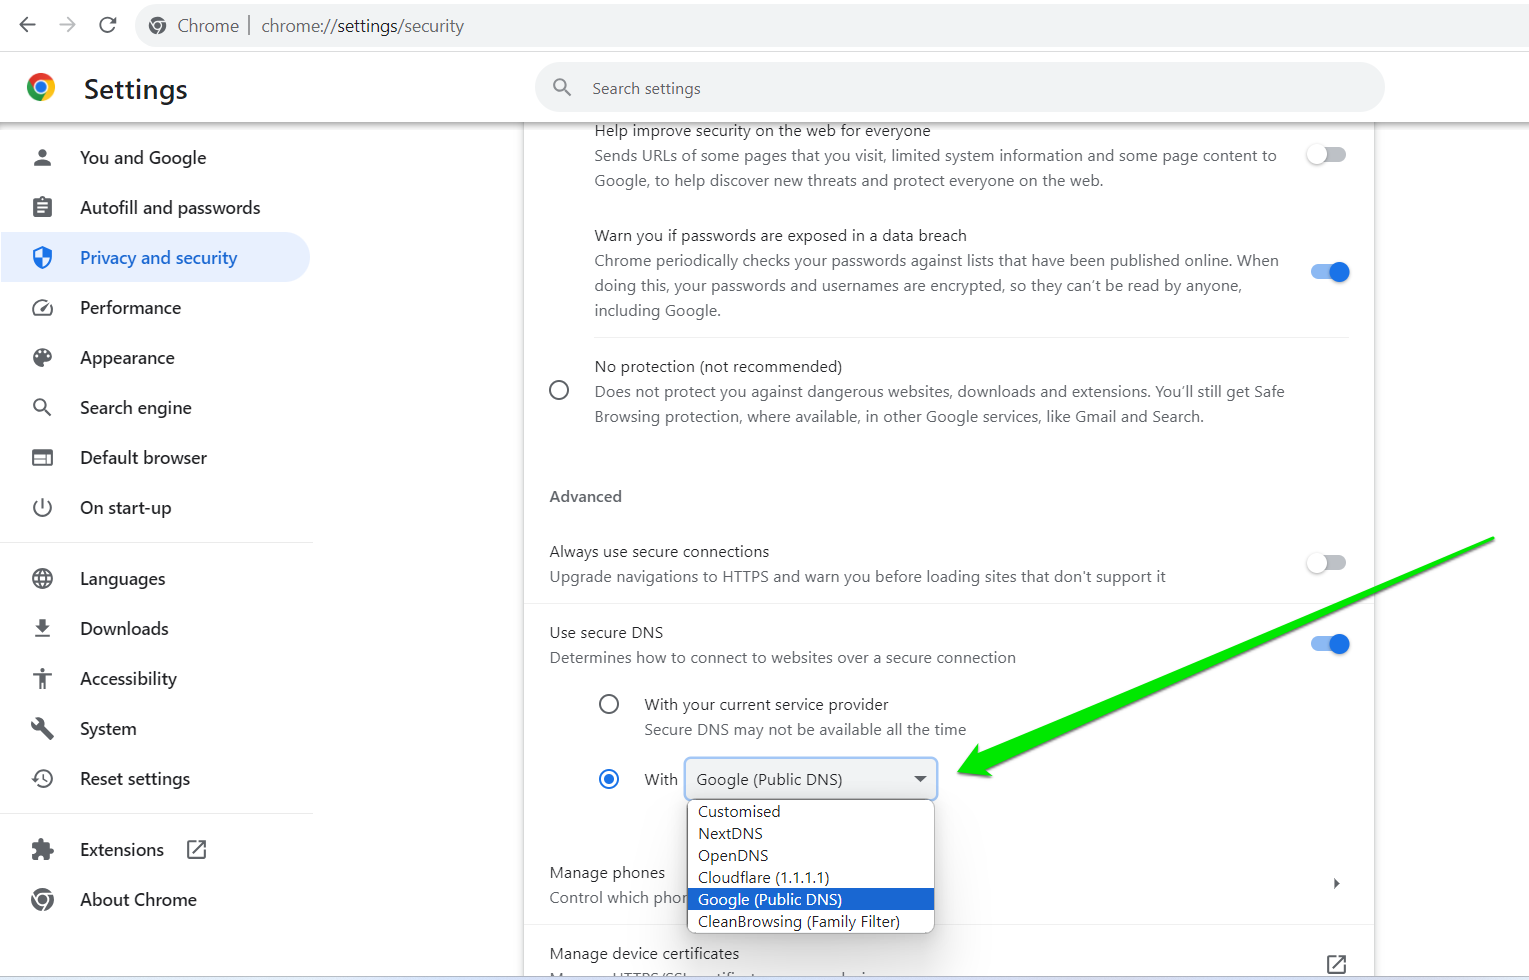Select the With custom provider radio button
The height and width of the screenshot is (980, 1529).
click(x=608, y=779)
